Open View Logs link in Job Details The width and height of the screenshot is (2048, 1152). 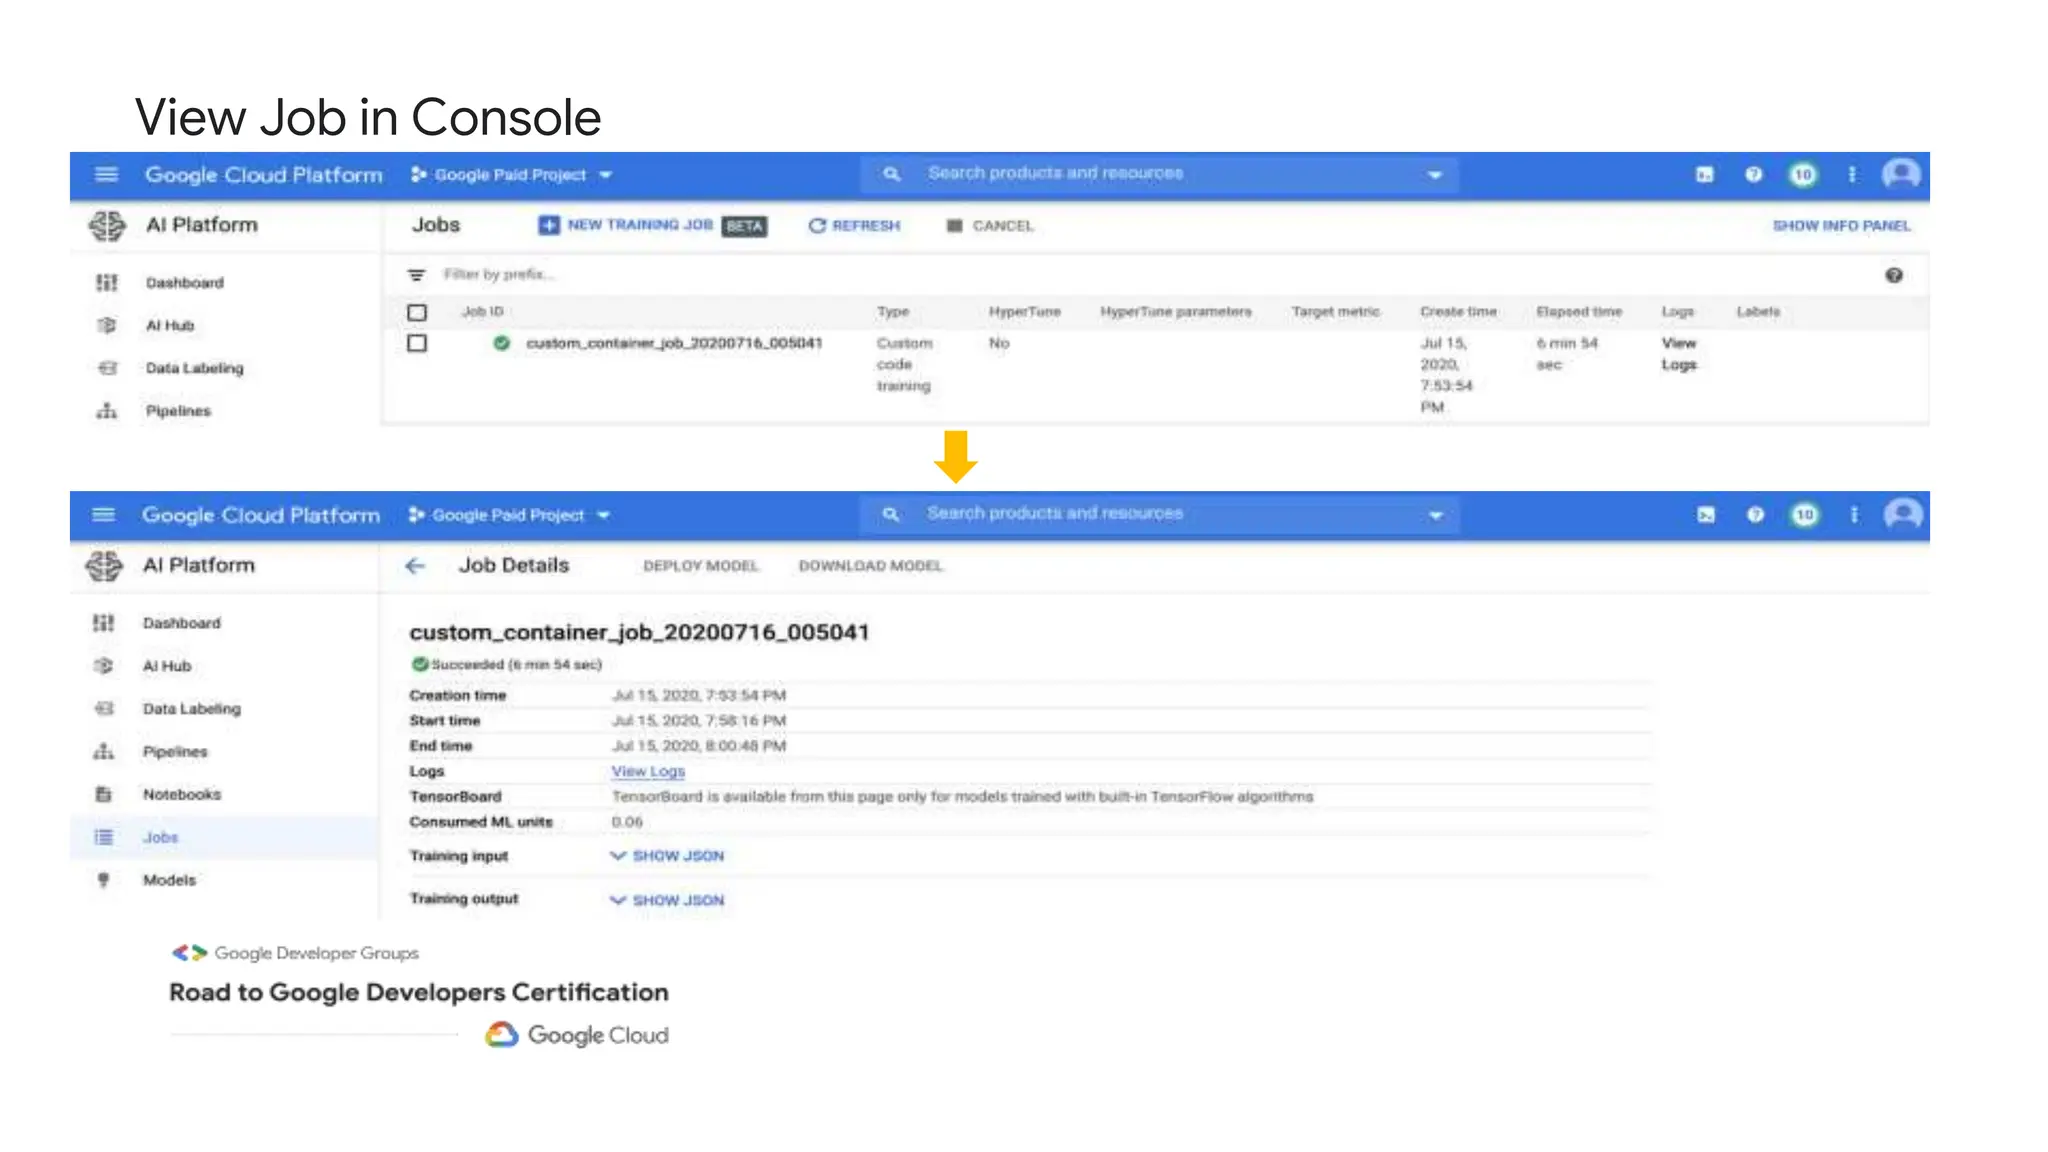[648, 771]
